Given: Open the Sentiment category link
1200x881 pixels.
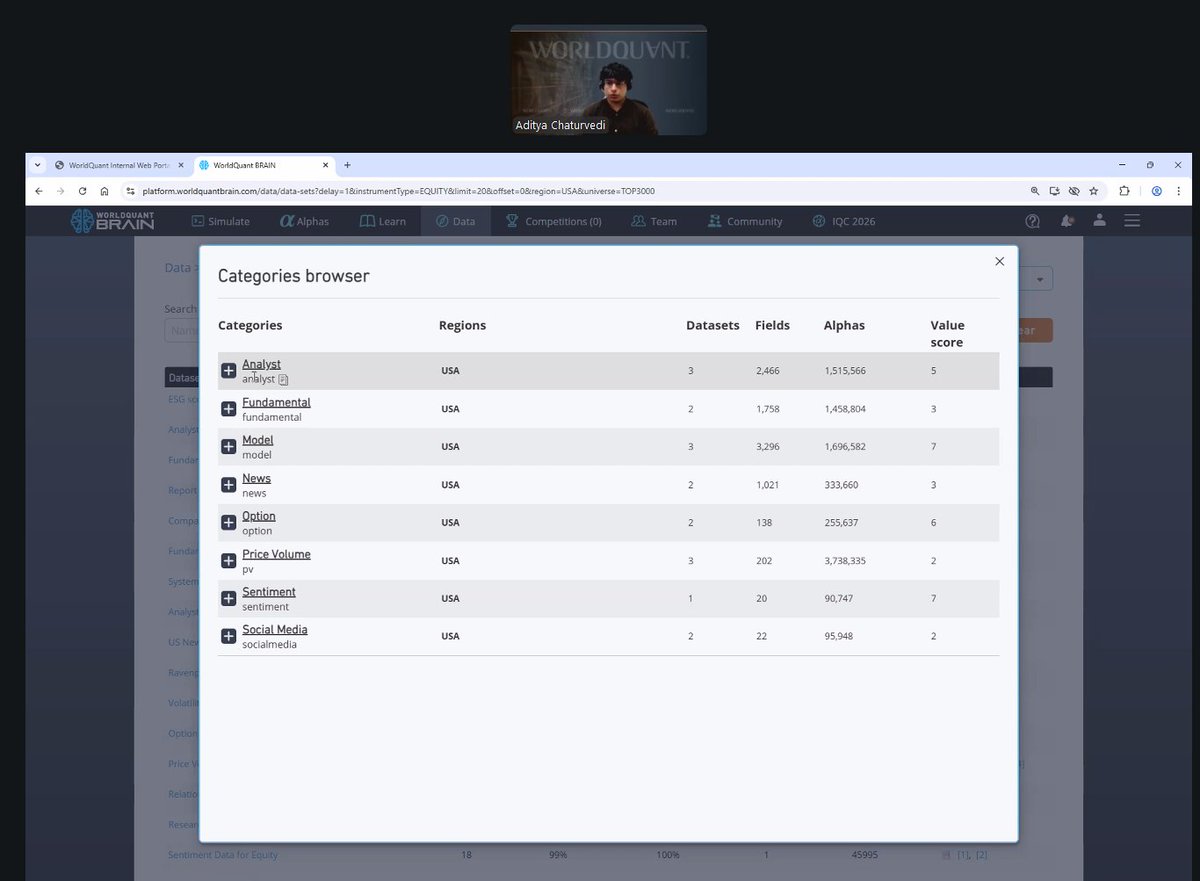Looking at the screenshot, I should (268, 592).
